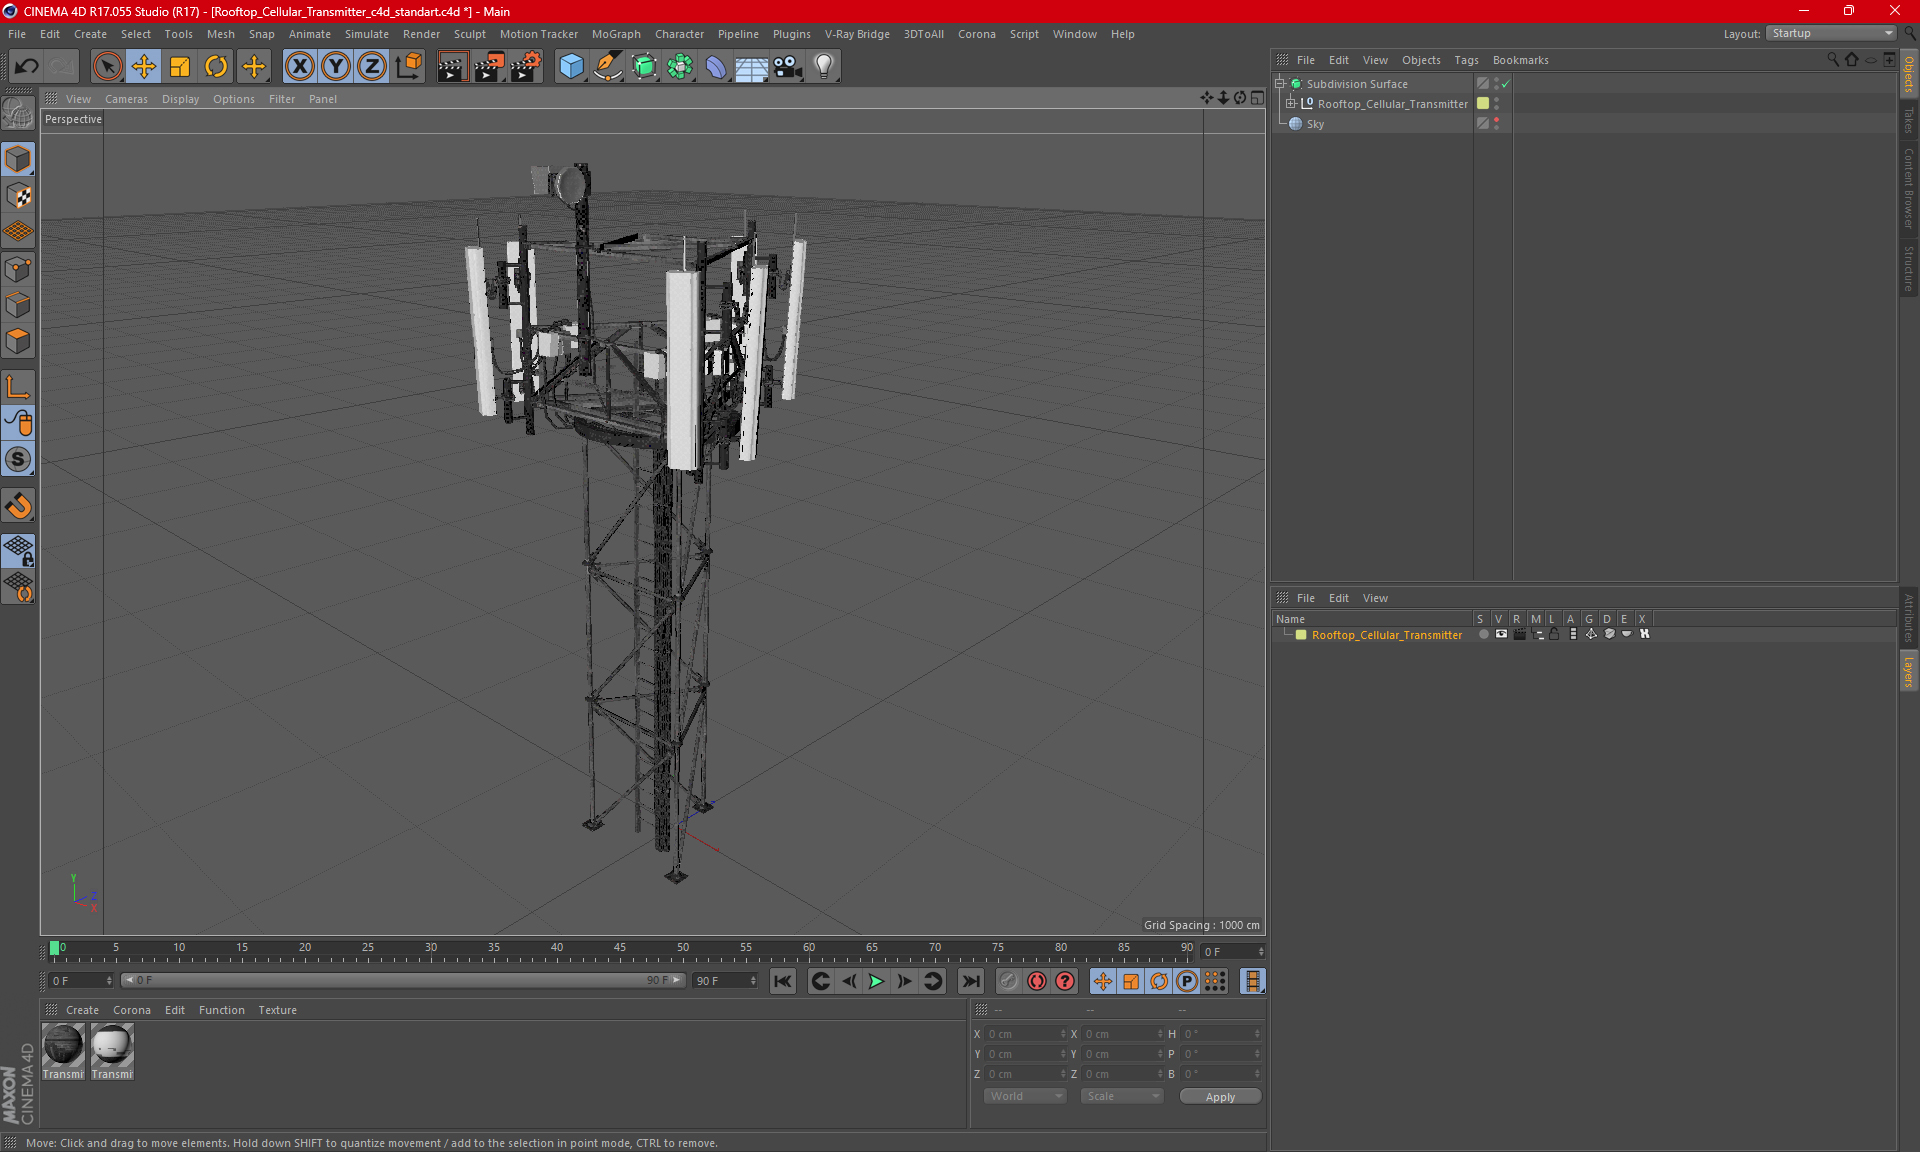
Task: Add a Light object
Action: click(824, 67)
